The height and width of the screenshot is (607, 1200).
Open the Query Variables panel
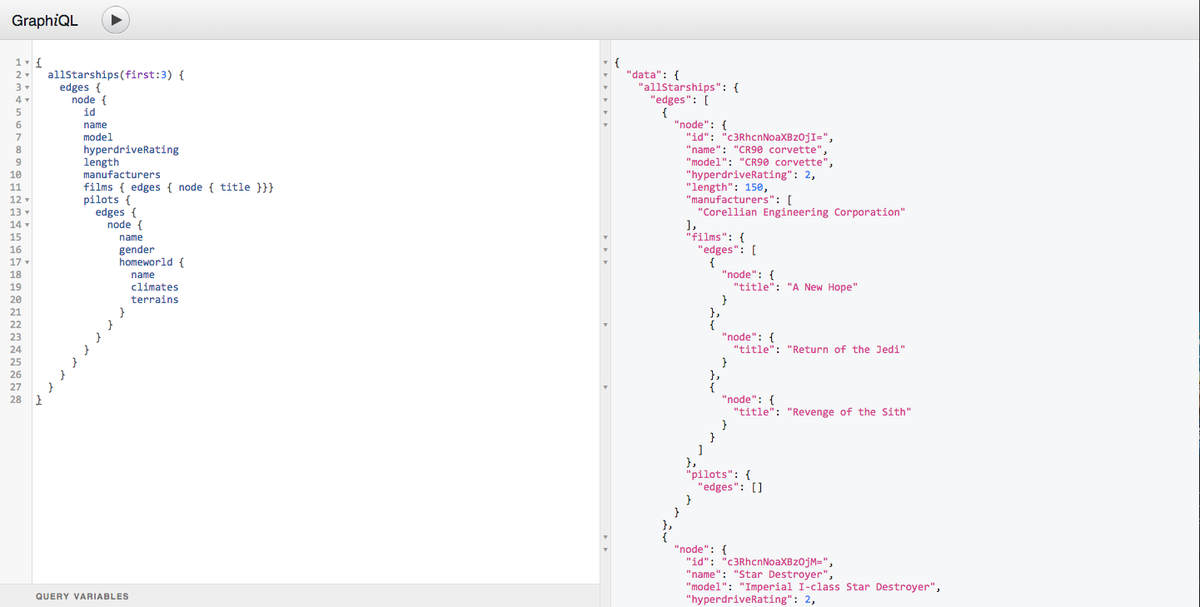click(82, 596)
